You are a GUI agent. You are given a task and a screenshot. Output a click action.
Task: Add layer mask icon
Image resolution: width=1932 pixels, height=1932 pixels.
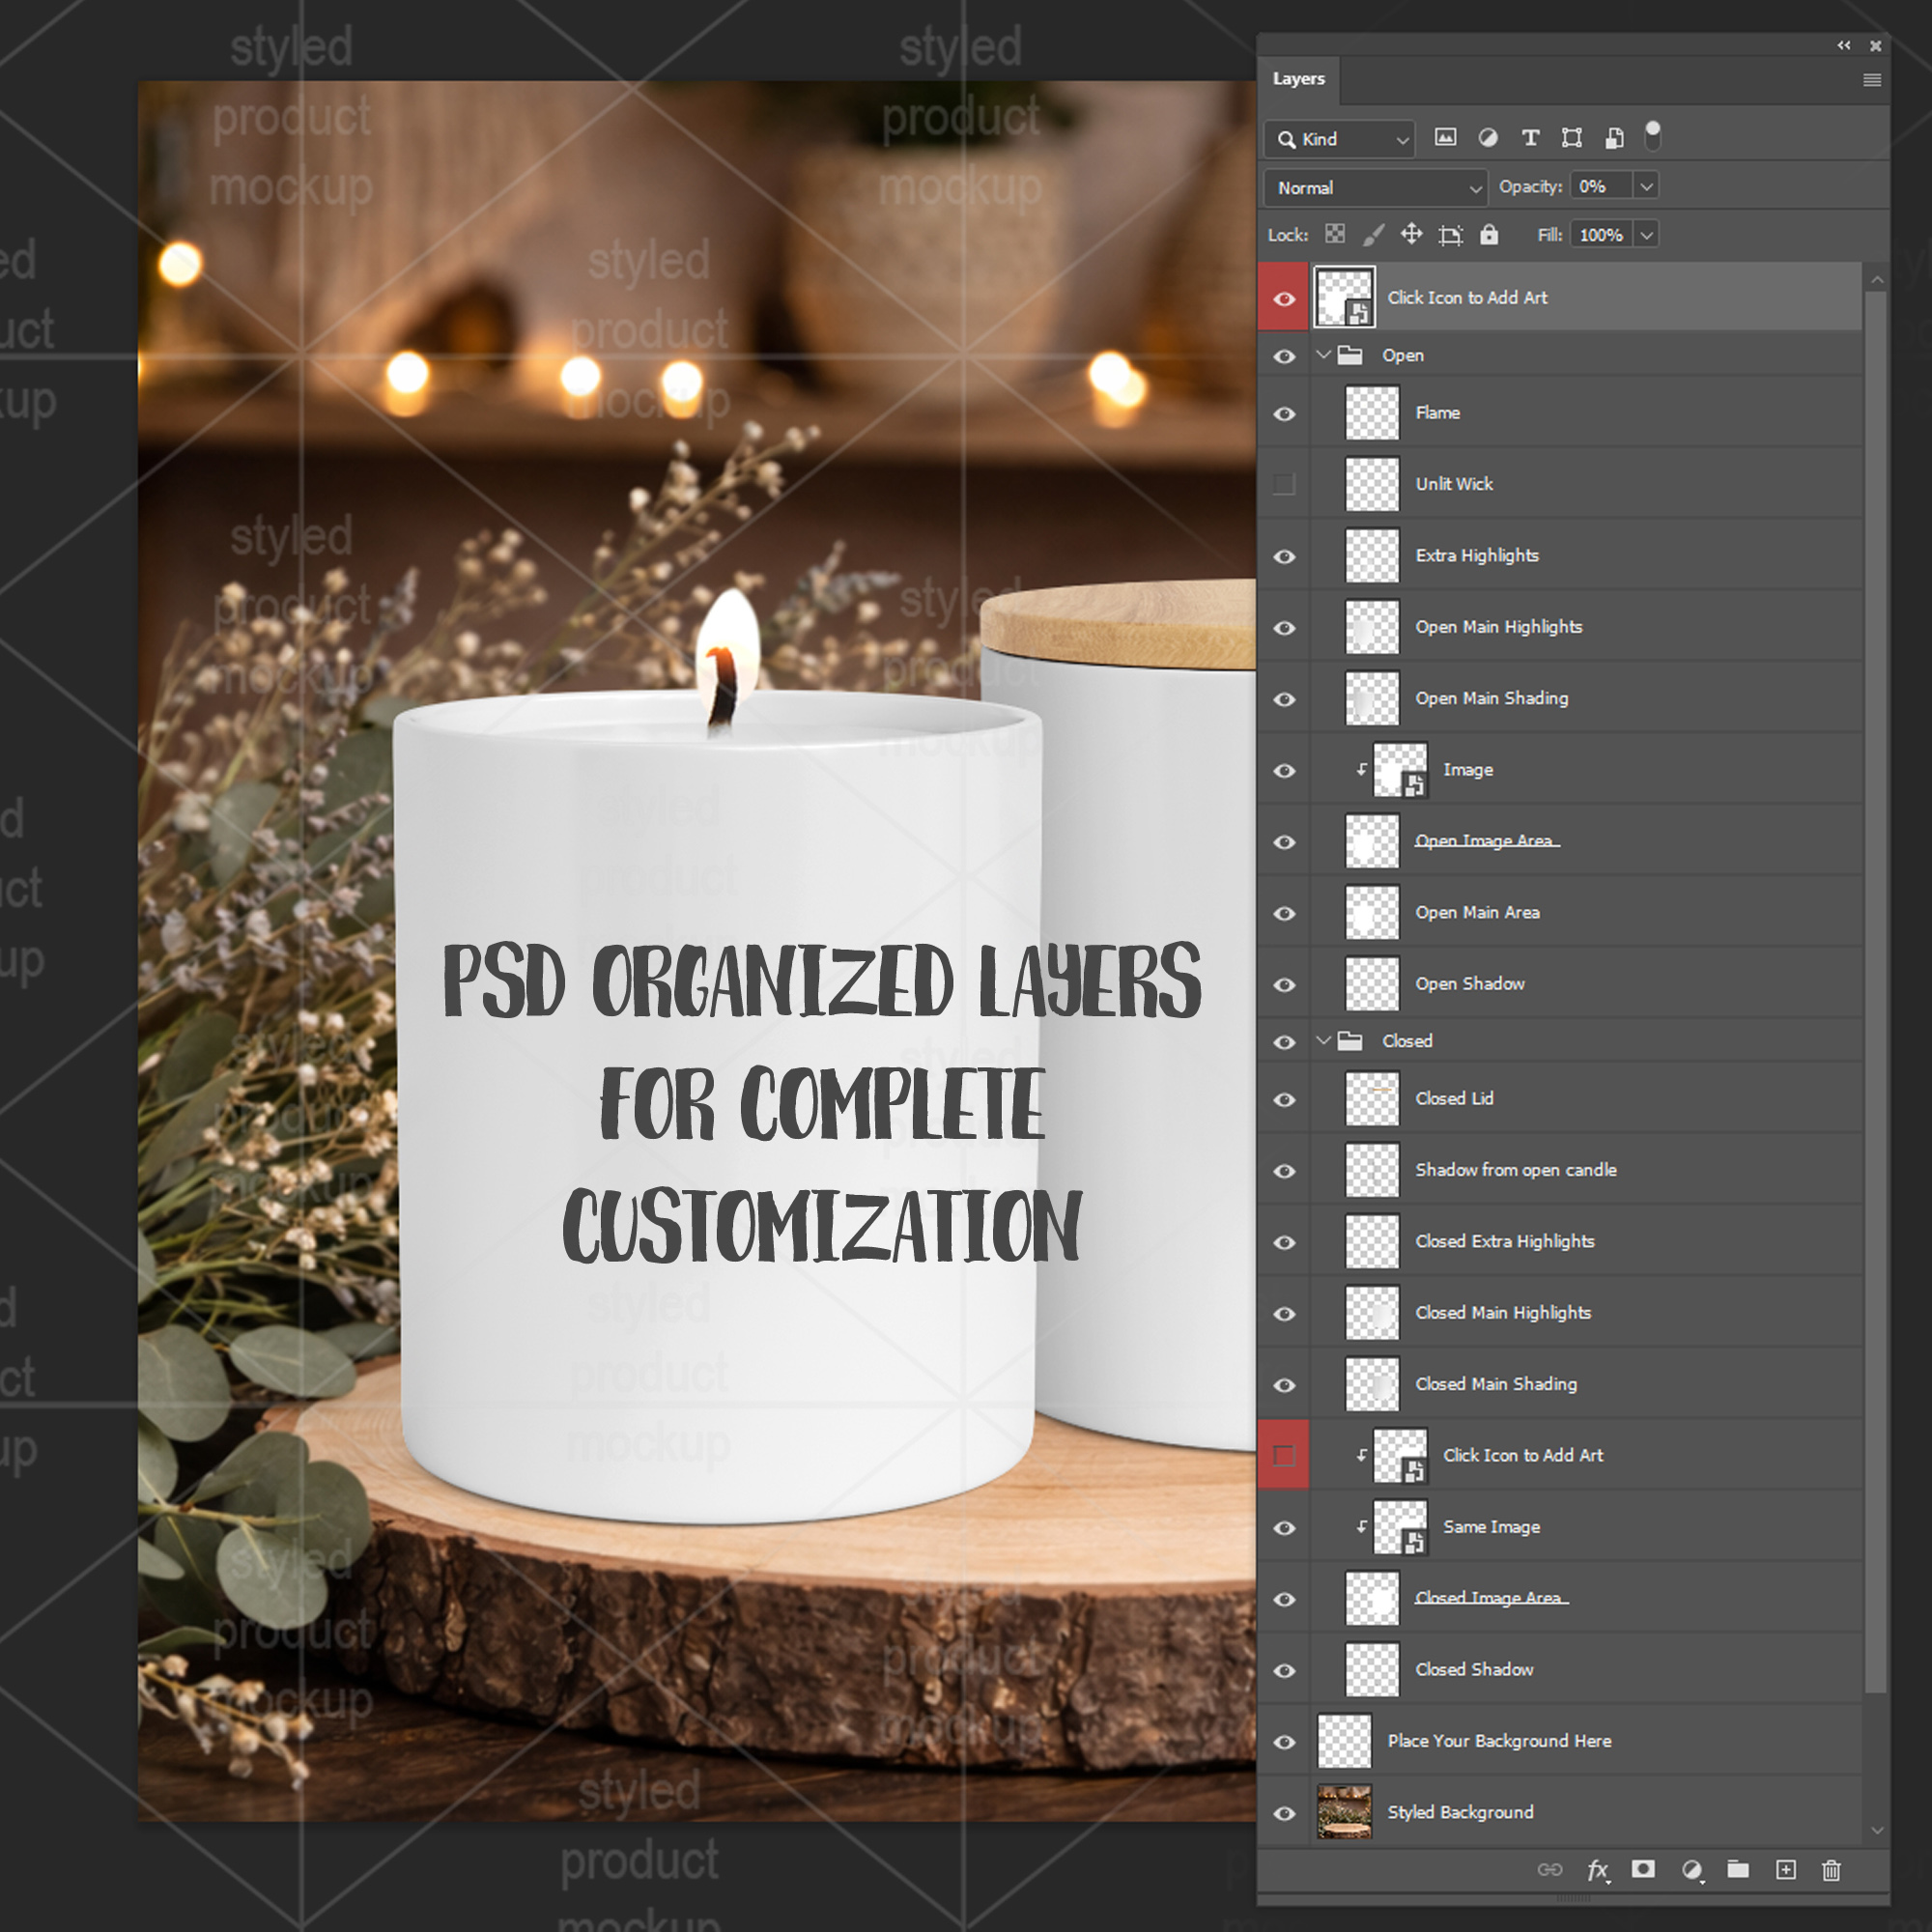point(1643,1870)
